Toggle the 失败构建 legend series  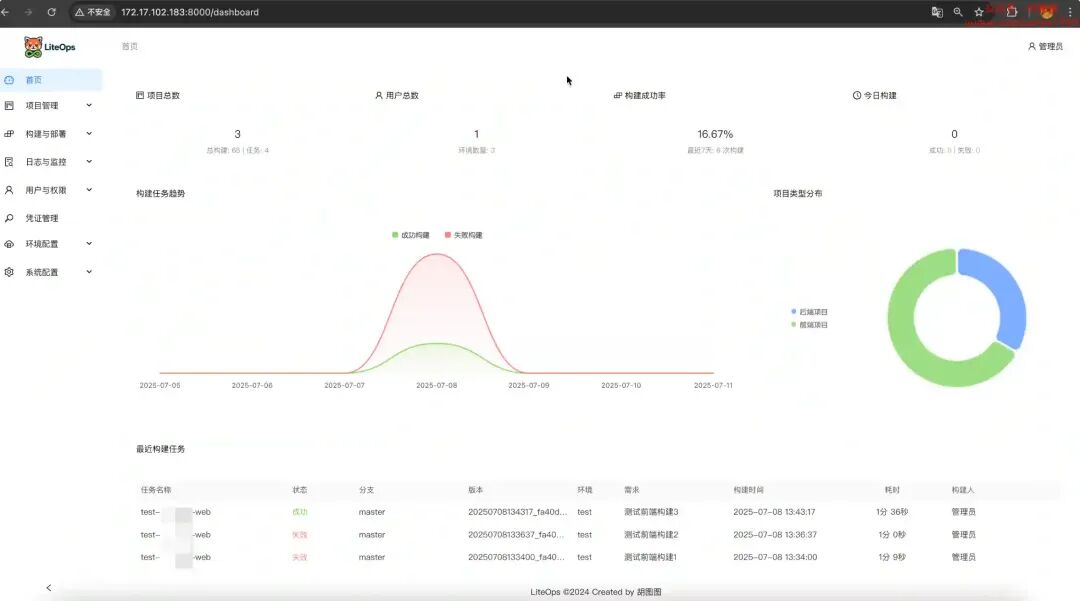tap(464, 235)
